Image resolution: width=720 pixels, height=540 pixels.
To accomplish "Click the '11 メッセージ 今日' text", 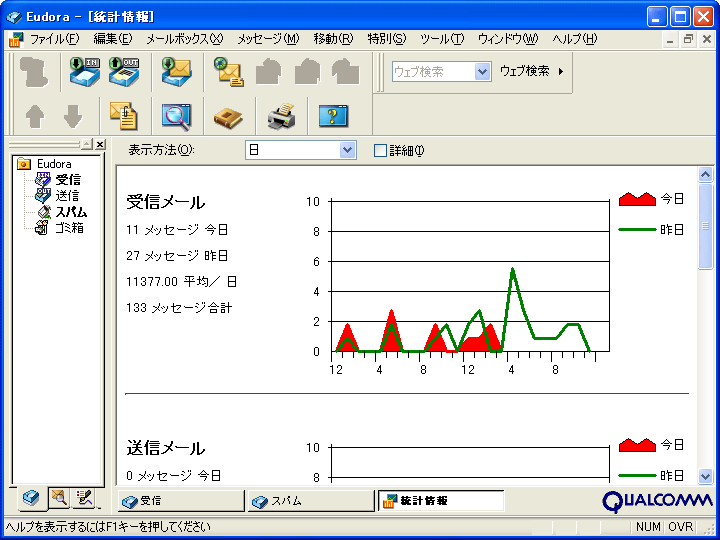I will [x=177, y=229].
